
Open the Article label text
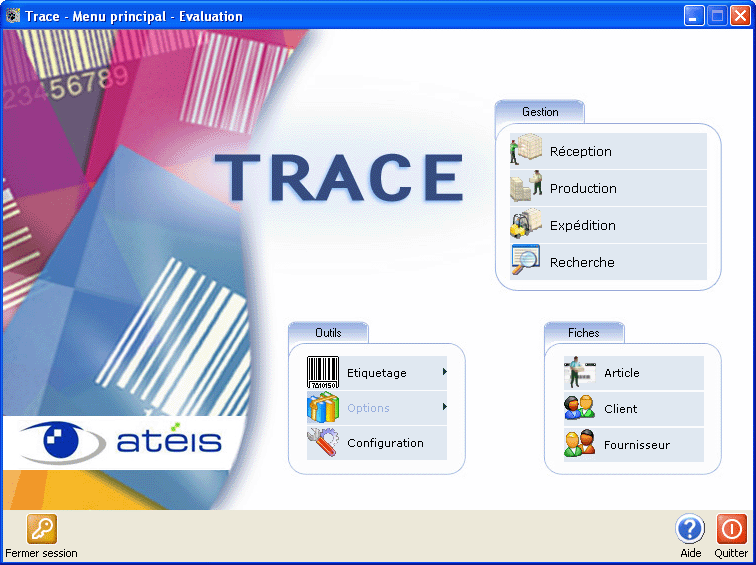pyautogui.click(x=621, y=373)
